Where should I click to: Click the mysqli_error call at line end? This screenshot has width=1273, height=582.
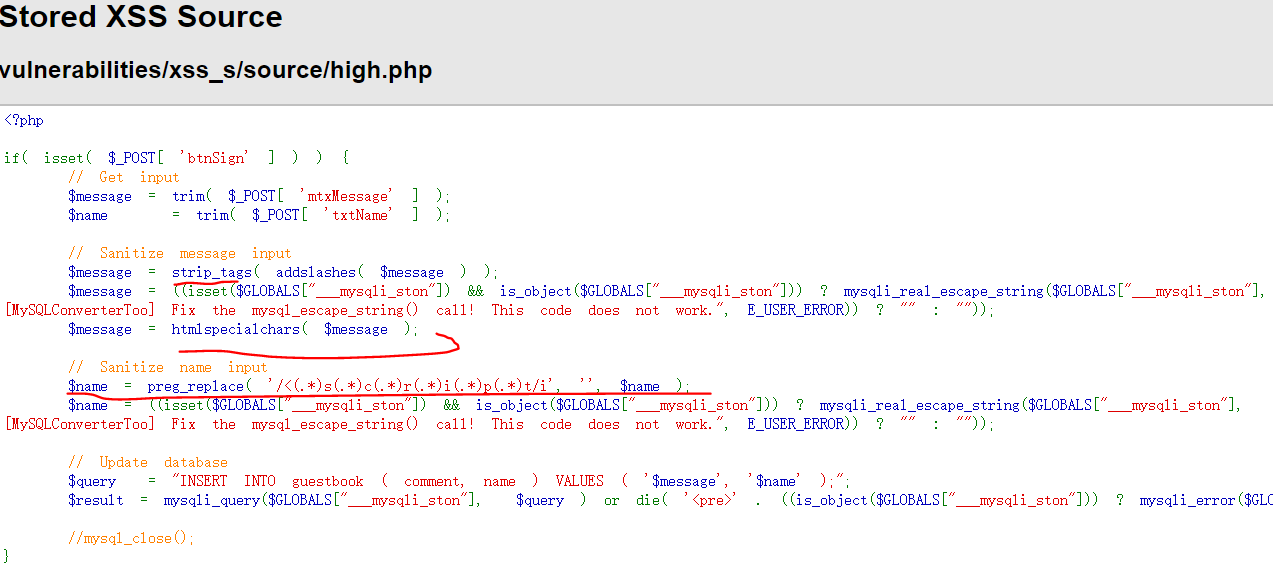[1187, 500]
